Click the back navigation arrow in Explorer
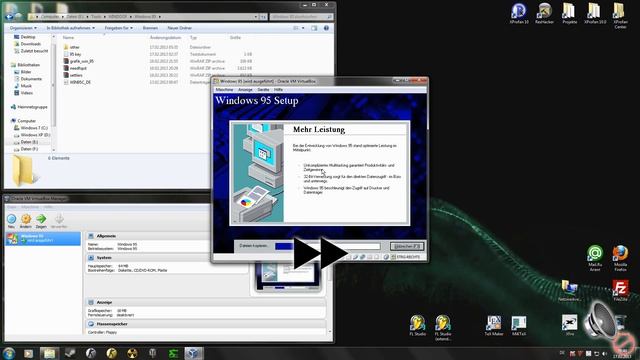Viewport: 640px width, 360px height. tap(9, 16)
